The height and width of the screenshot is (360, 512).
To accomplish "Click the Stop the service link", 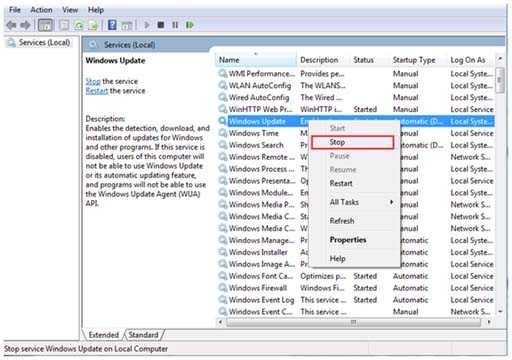I will tap(93, 81).
